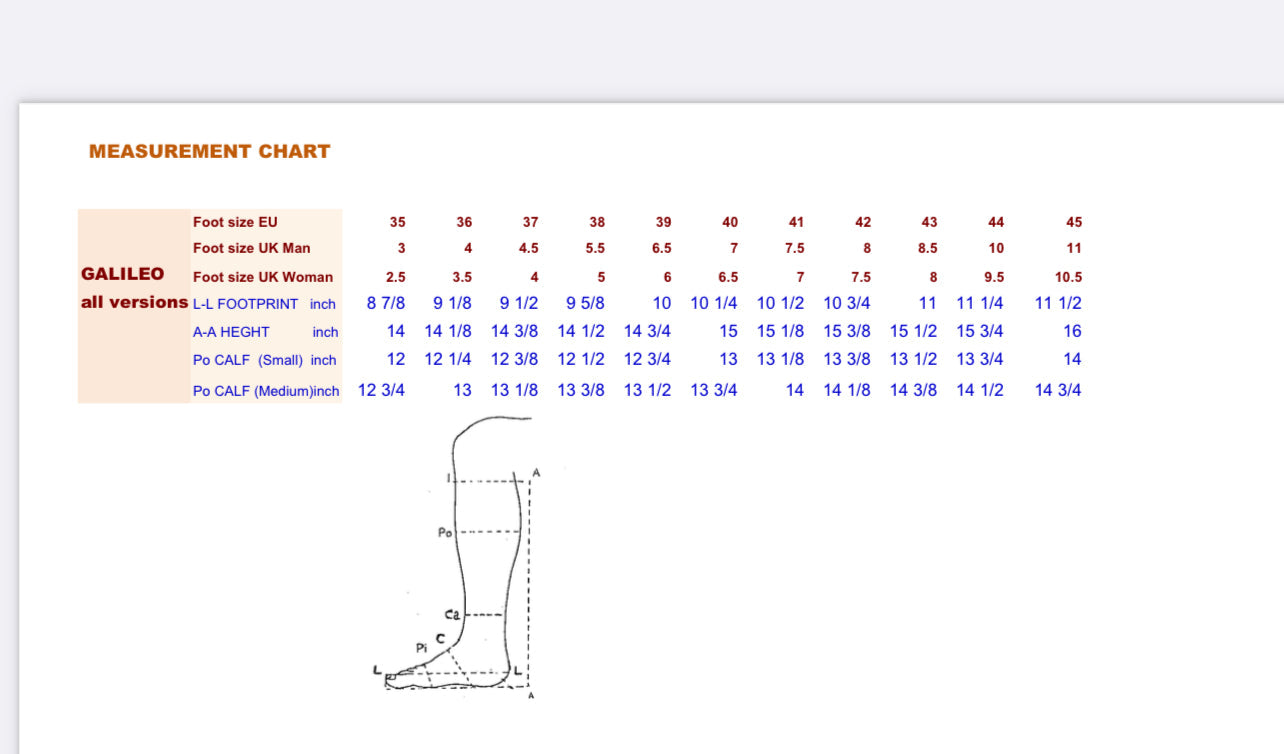Image resolution: width=1284 pixels, height=754 pixels.
Task: Select A-A height value 15 1/8
Action: click(x=780, y=331)
